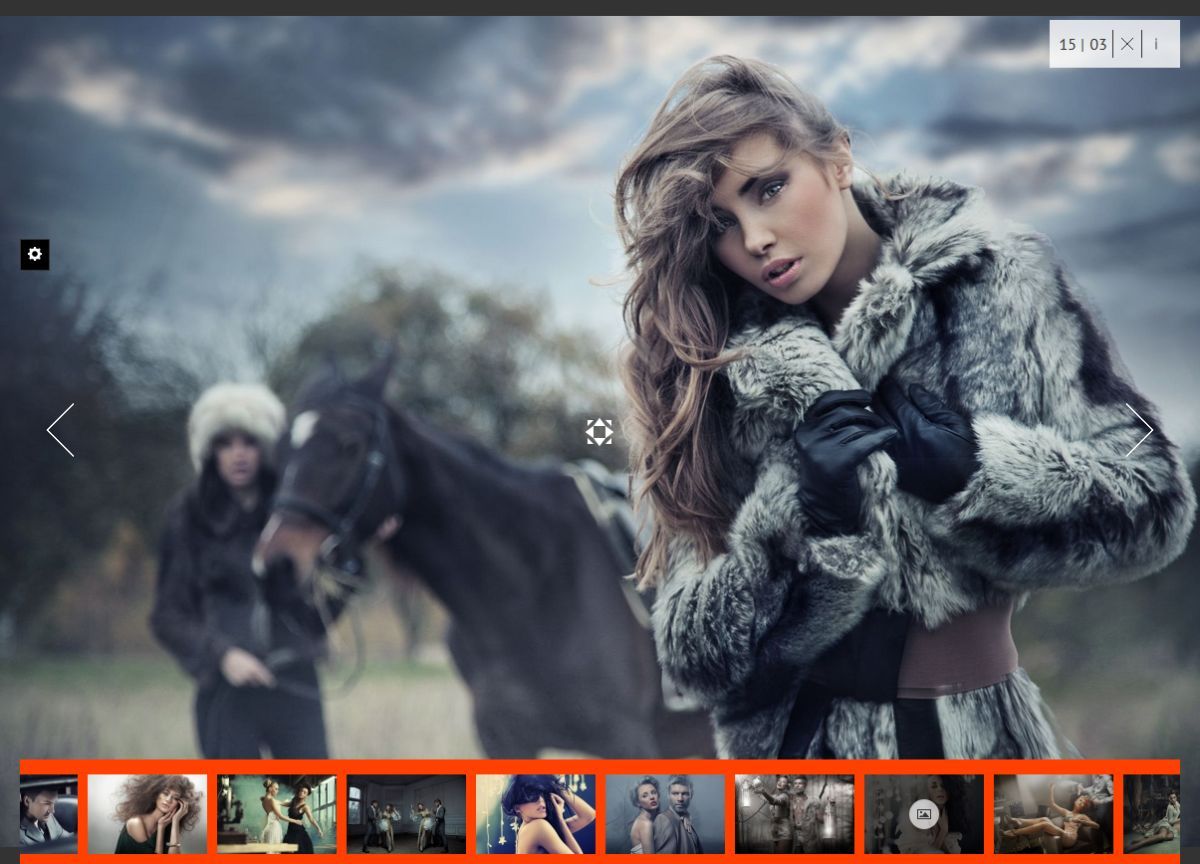The height and width of the screenshot is (864, 1200).
Task: Select the reclining woman on sofa thumbnail
Action: tap(1053, 814)
